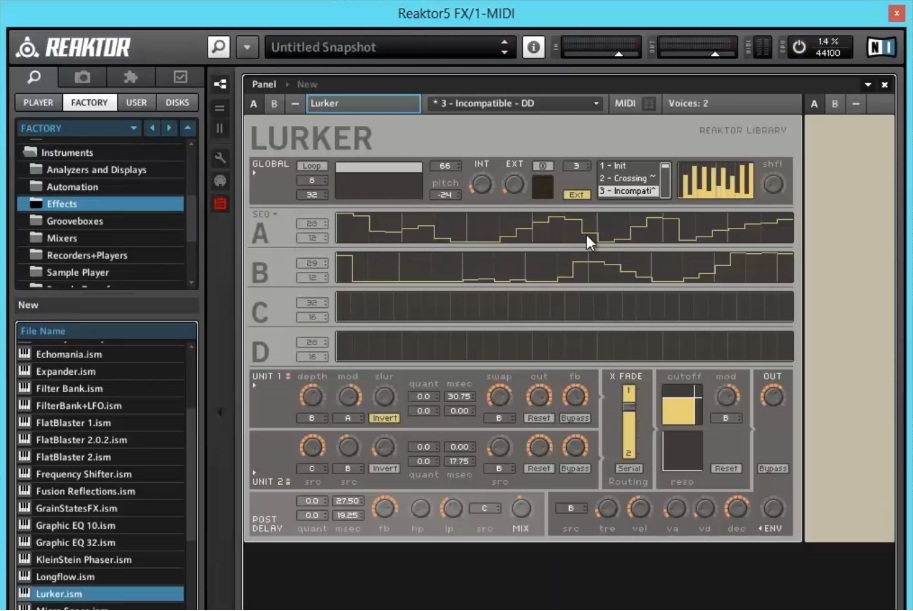Open the SEQ dropdown arrow above A
Image resolution: width=913 pixels, height=611 pixels.
275,214
